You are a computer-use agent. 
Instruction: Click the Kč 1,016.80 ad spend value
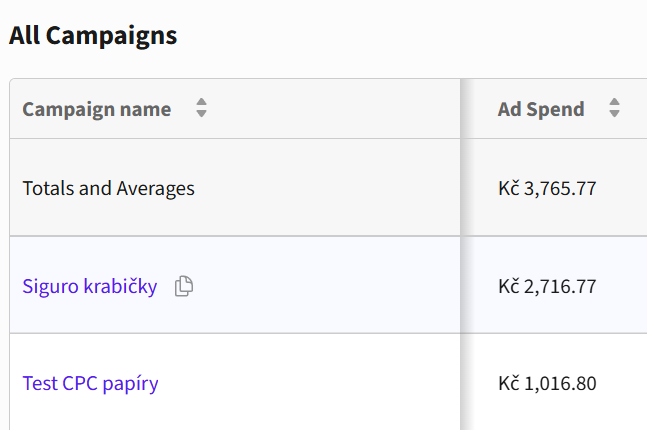coord(547,384)
